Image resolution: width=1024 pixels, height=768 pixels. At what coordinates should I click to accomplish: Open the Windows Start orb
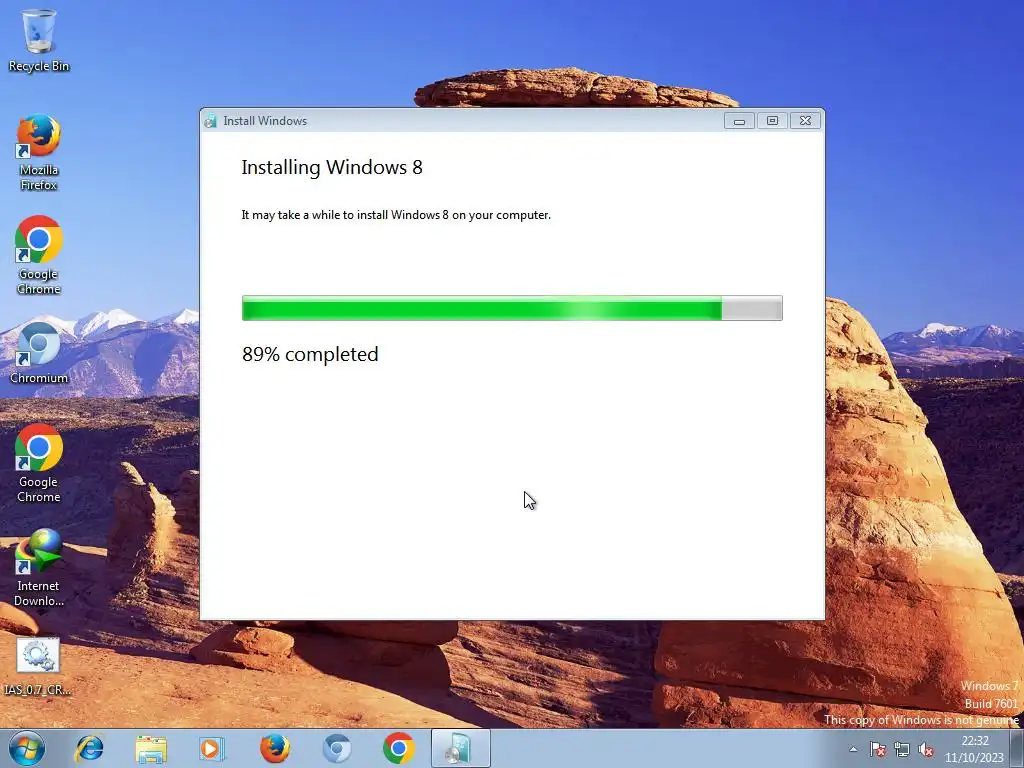[x=27, y=748]
